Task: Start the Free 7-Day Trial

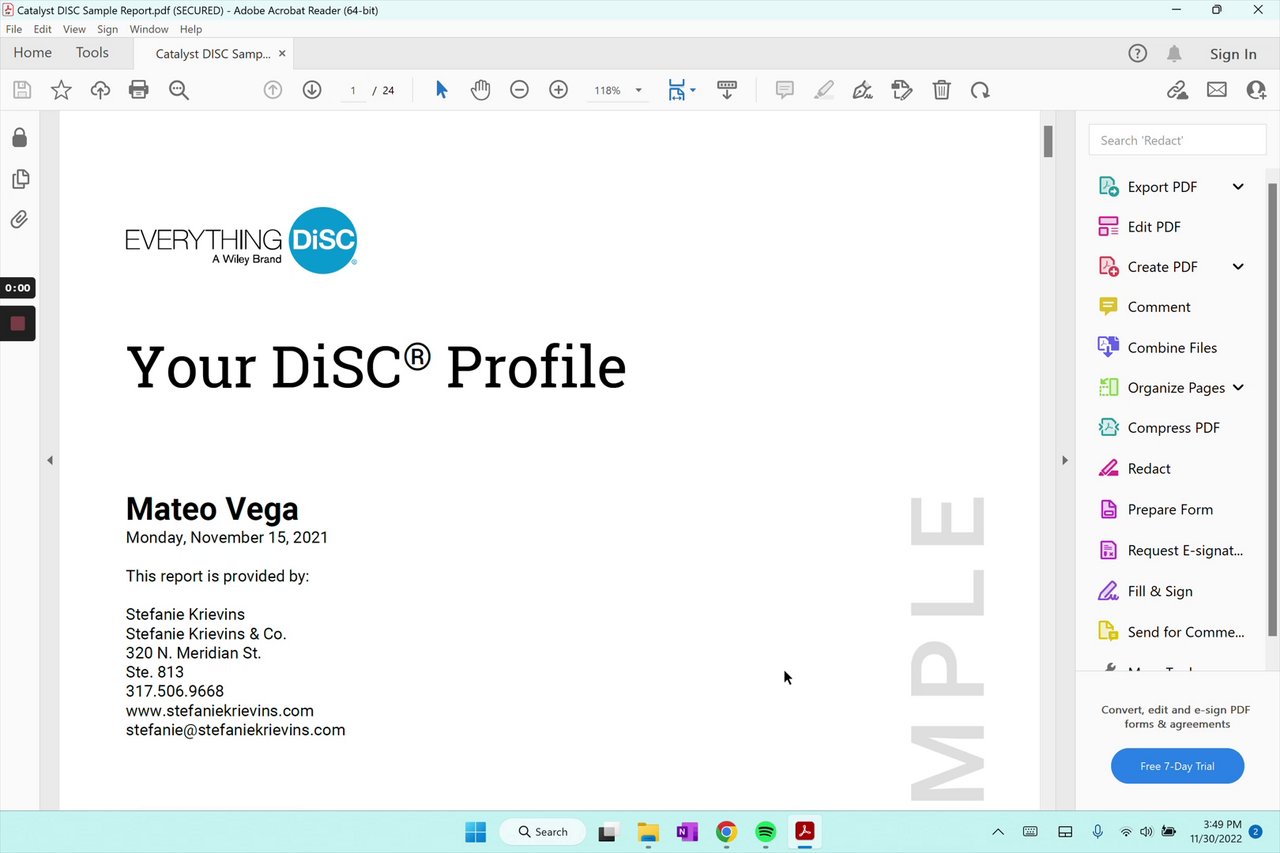Action: 1177,766
